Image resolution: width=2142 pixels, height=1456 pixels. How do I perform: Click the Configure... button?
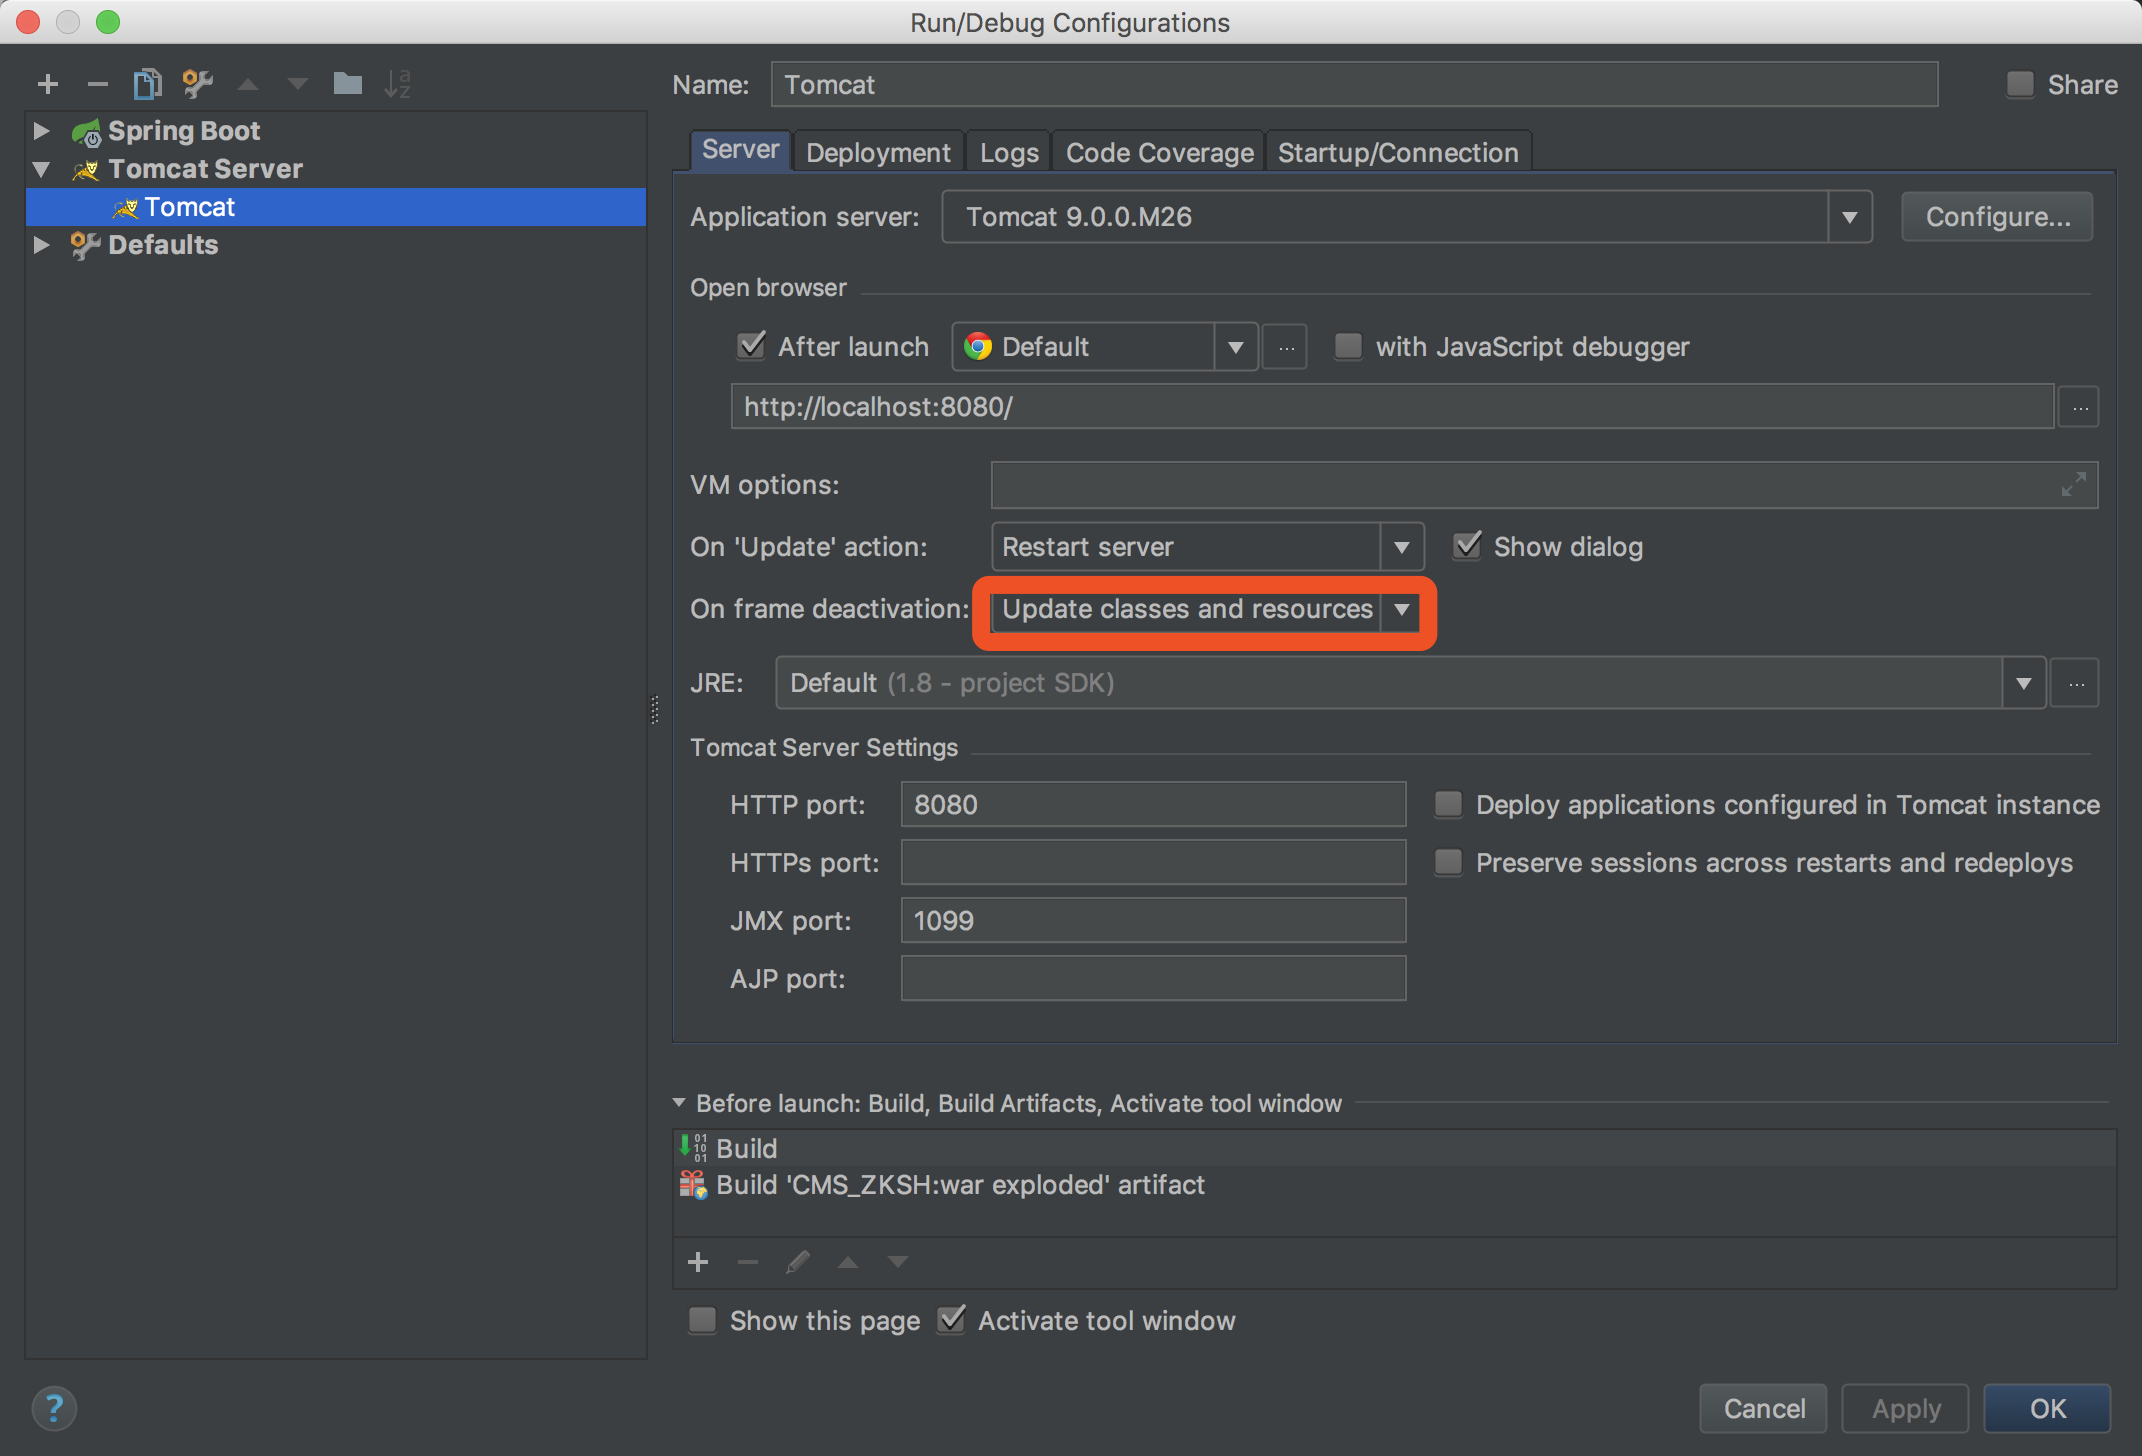[x=1996, y=217]
